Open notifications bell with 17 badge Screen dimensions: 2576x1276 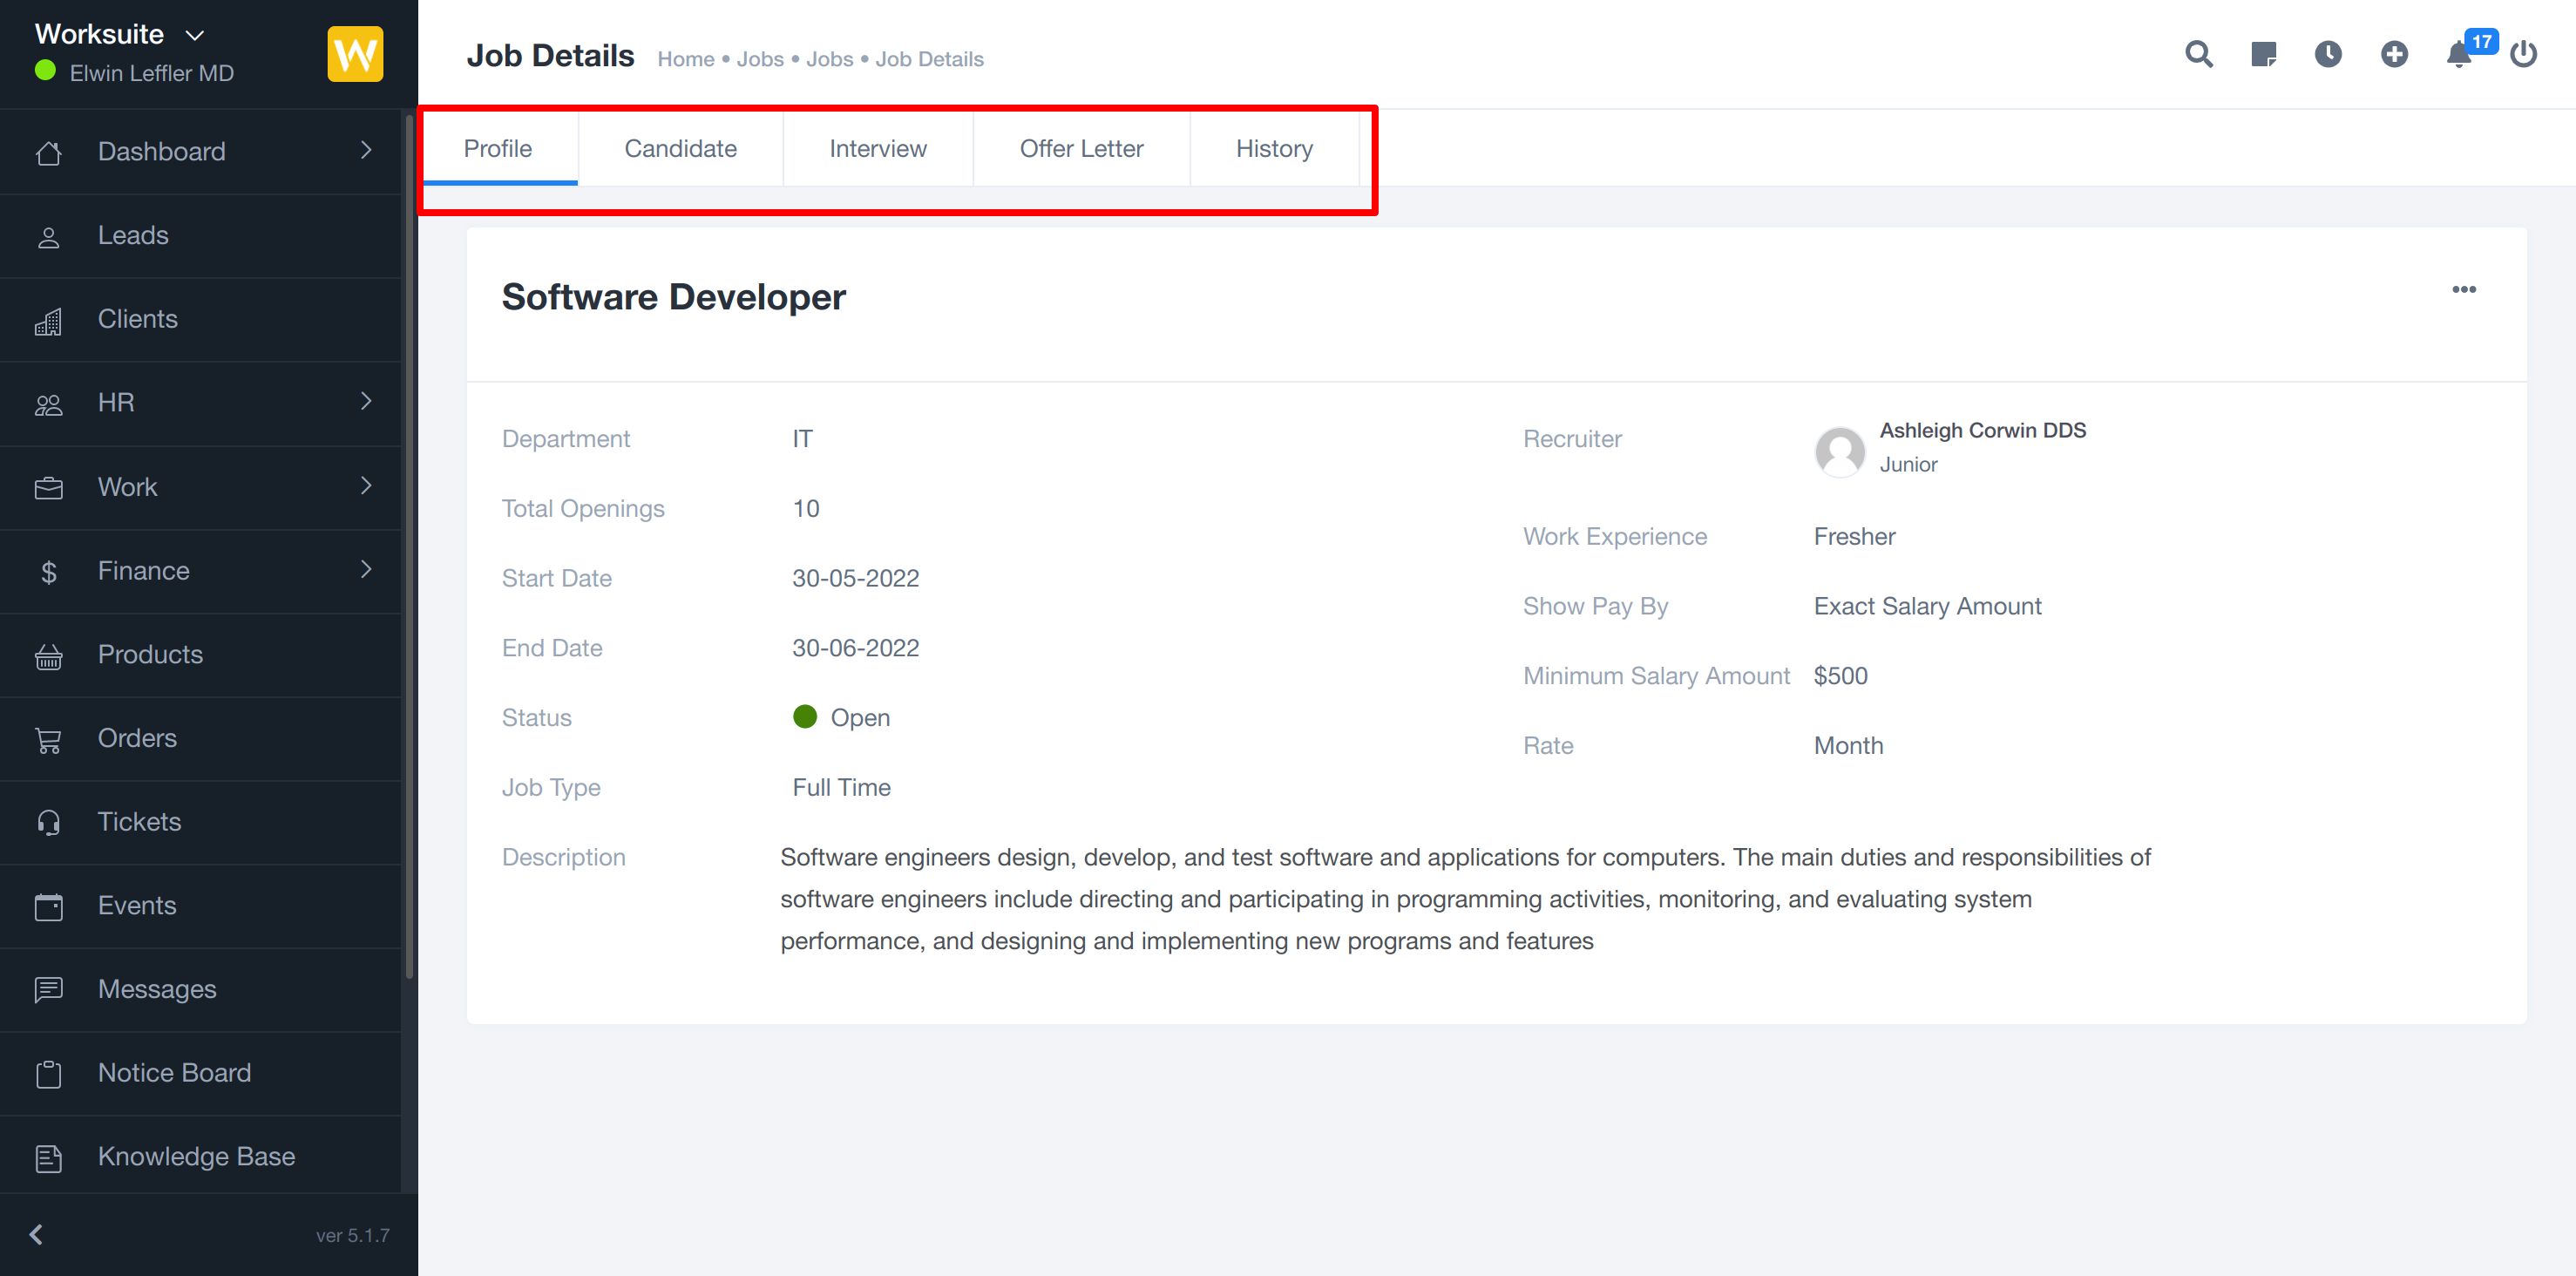[x=2460, y=54]
